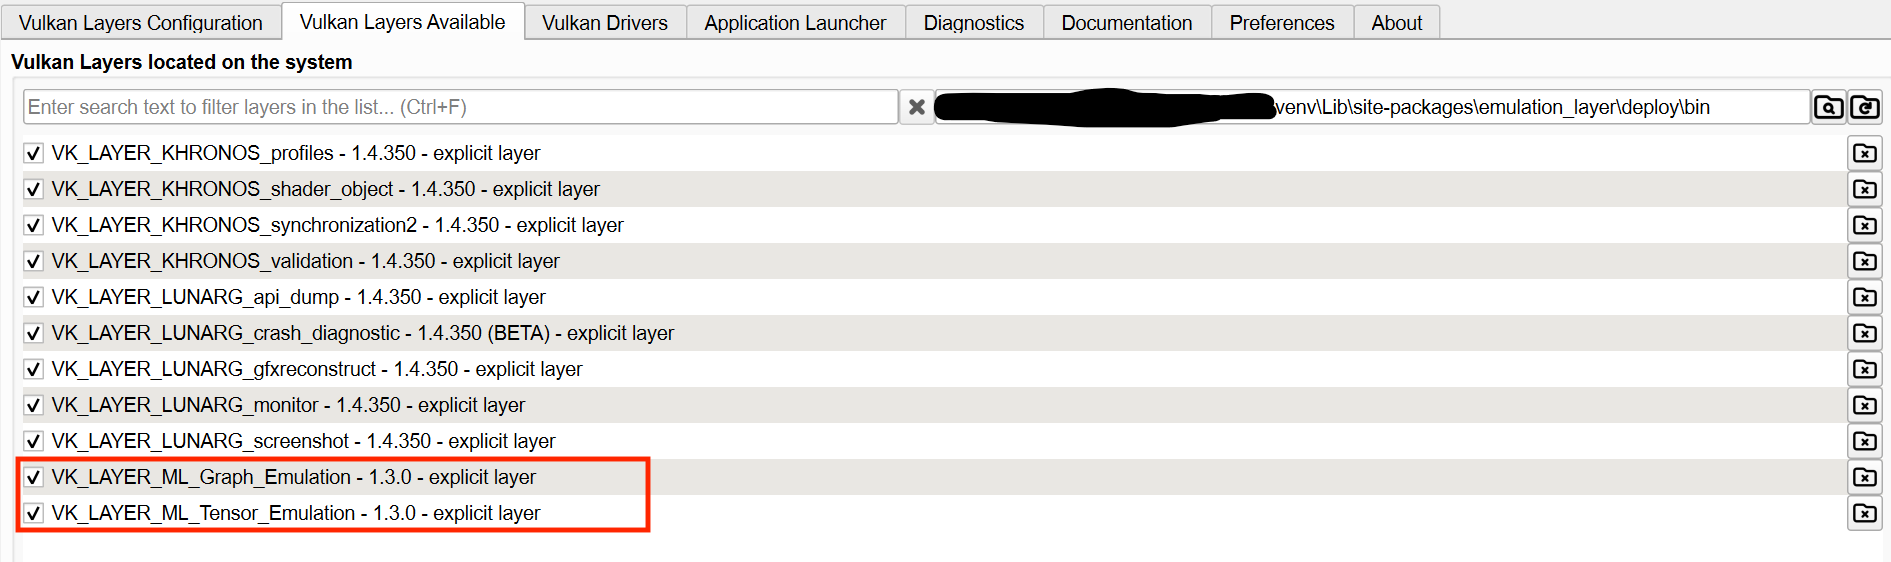Uncheck VK_LAYER_KHRONOS_validation layer
Image resolution: width=1891 pixels, height=562 pixels.
[x=34, y=261]
